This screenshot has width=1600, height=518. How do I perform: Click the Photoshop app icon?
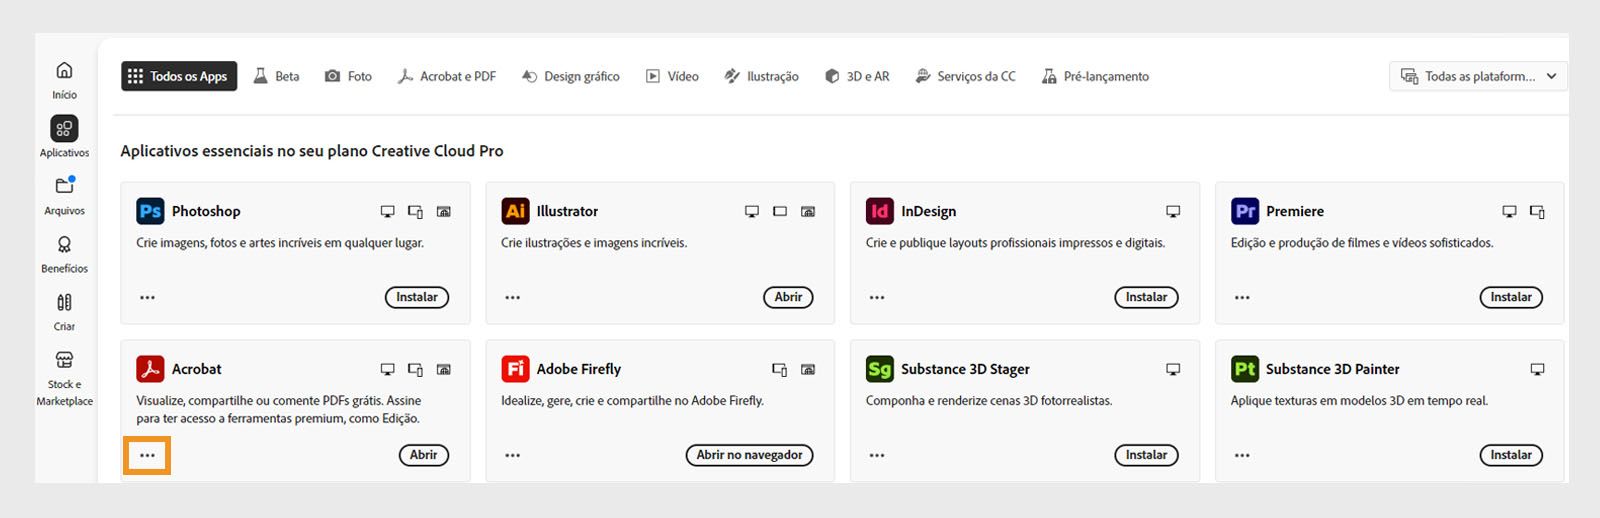pos(150,211)
